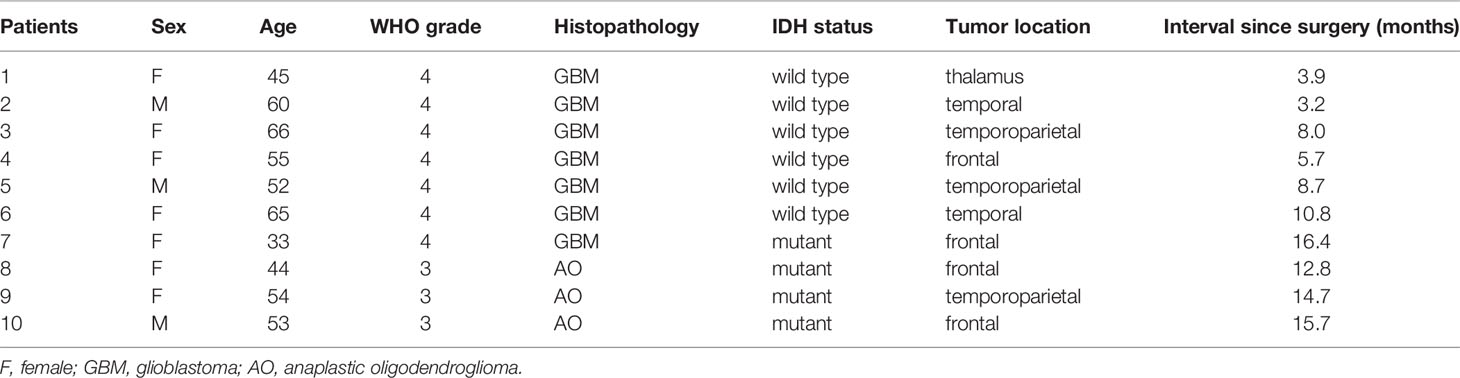Select the WHO grade column header

(424, 27)
